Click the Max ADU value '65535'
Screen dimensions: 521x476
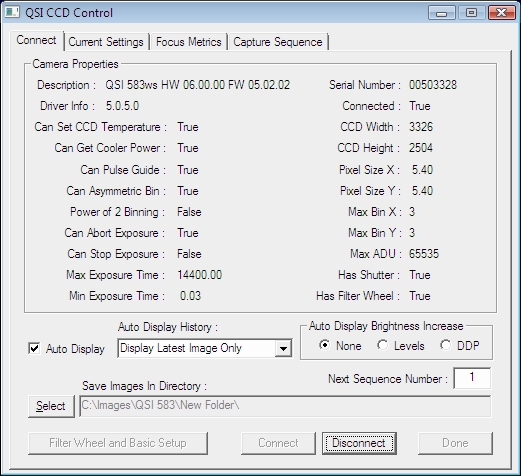pos(424,254)
